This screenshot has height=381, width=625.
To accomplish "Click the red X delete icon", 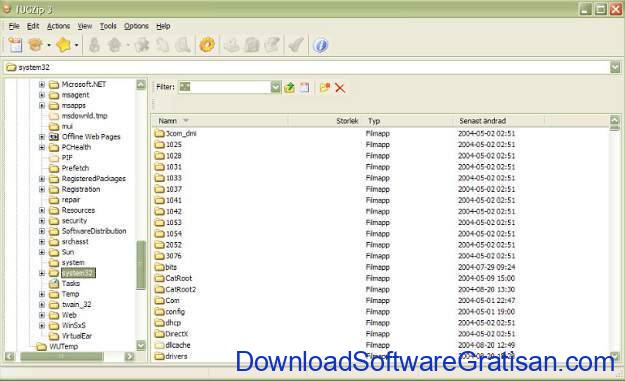I will click(x=340, y=87).
